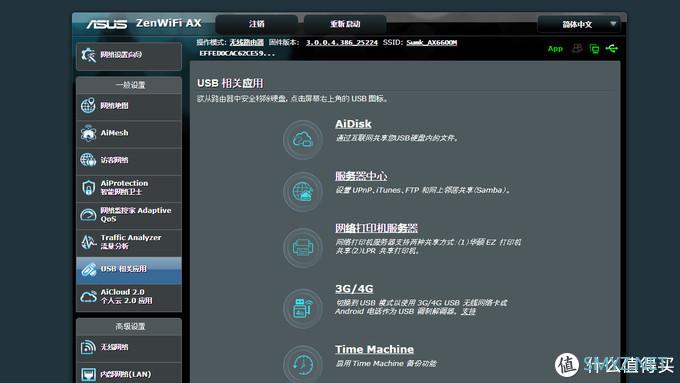The height and width of the screenshot is (383, 680).
Task: Click the SSID name link in header
Action: [432, 43]
